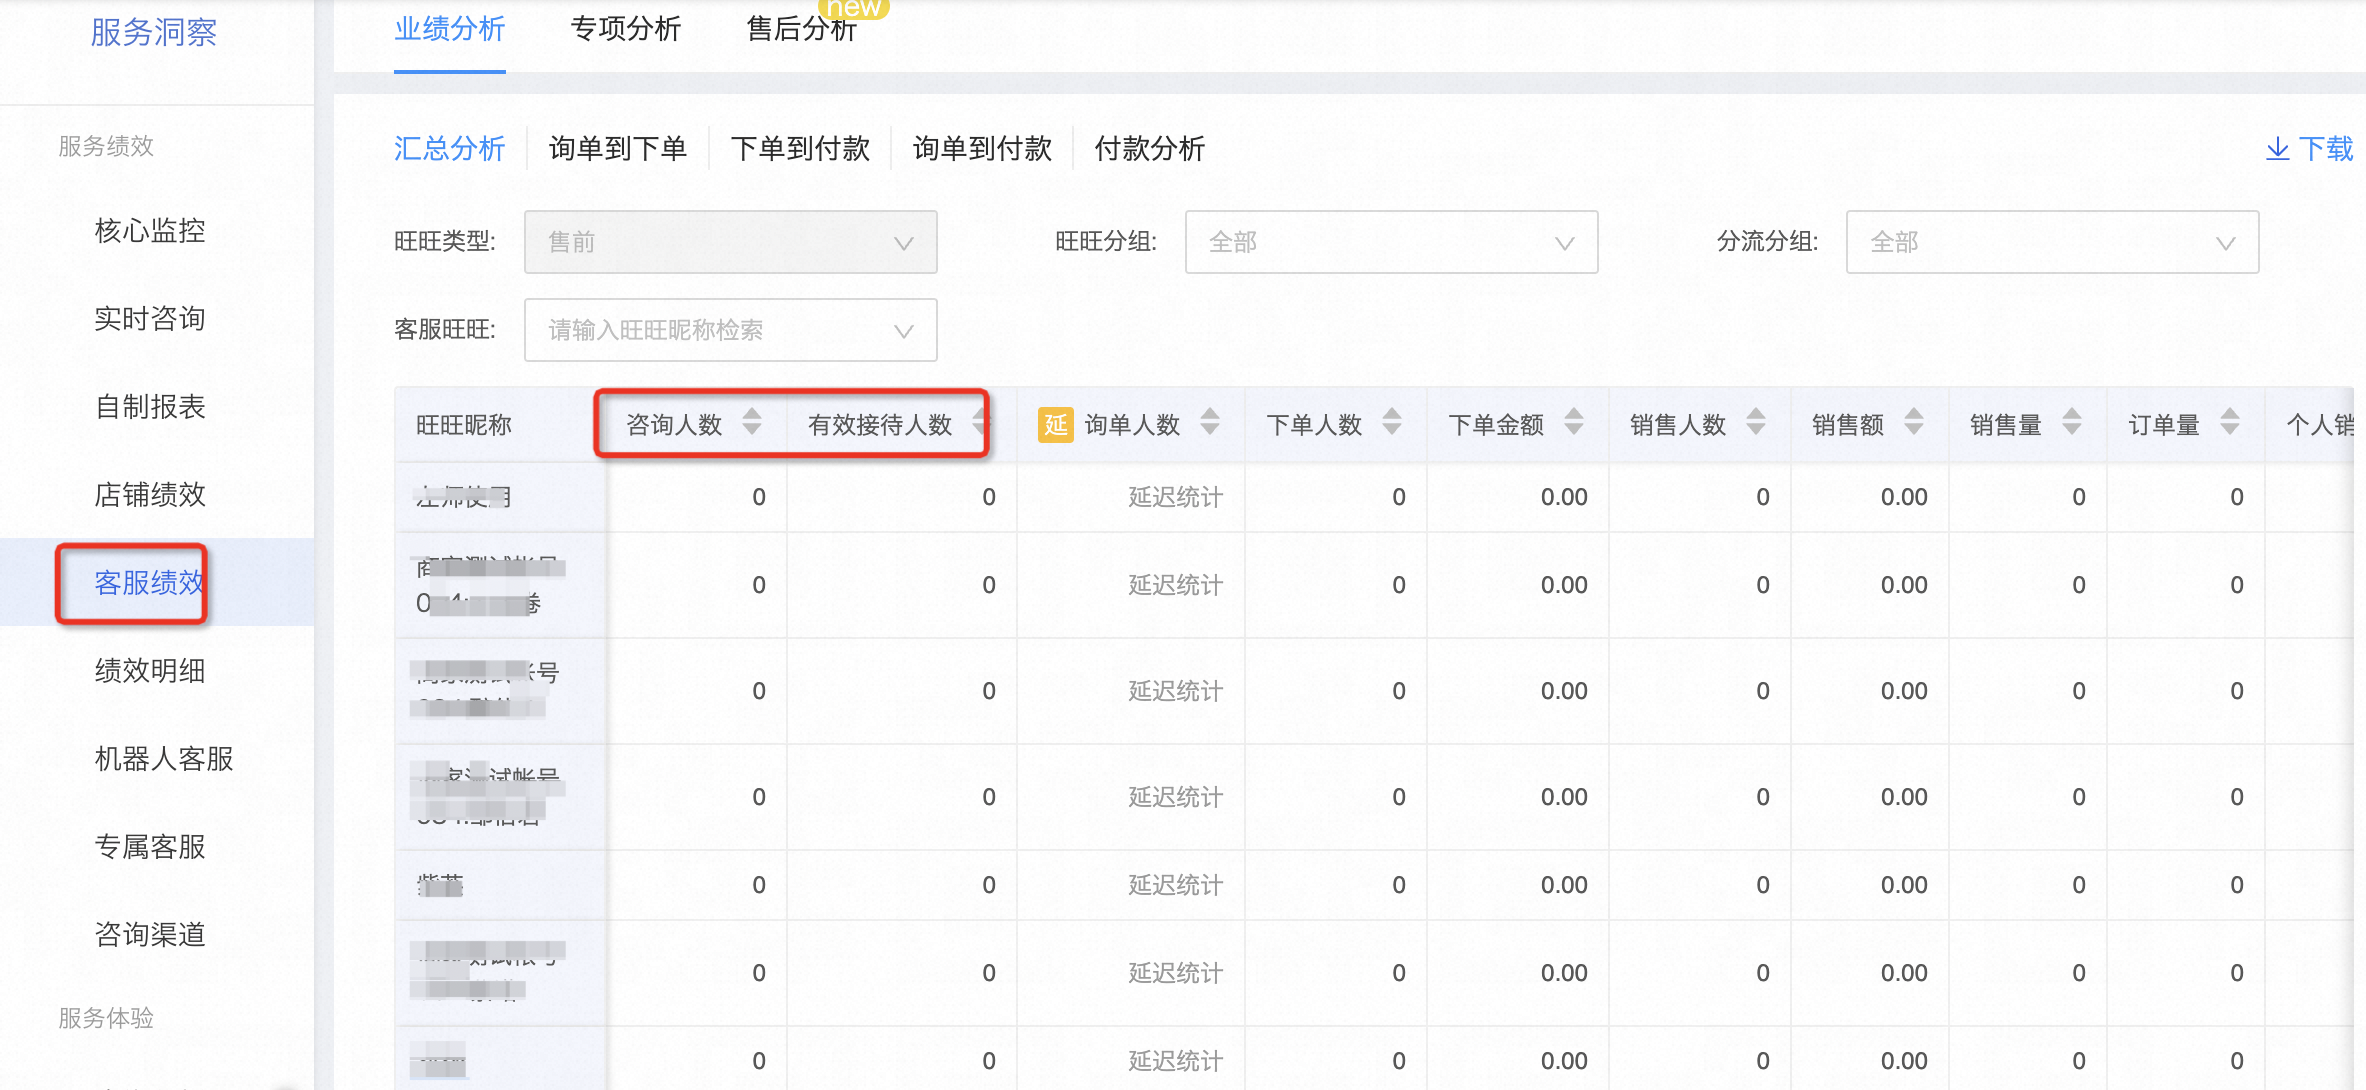Go to 绩效明细 in the sidebar

point(150,671)
